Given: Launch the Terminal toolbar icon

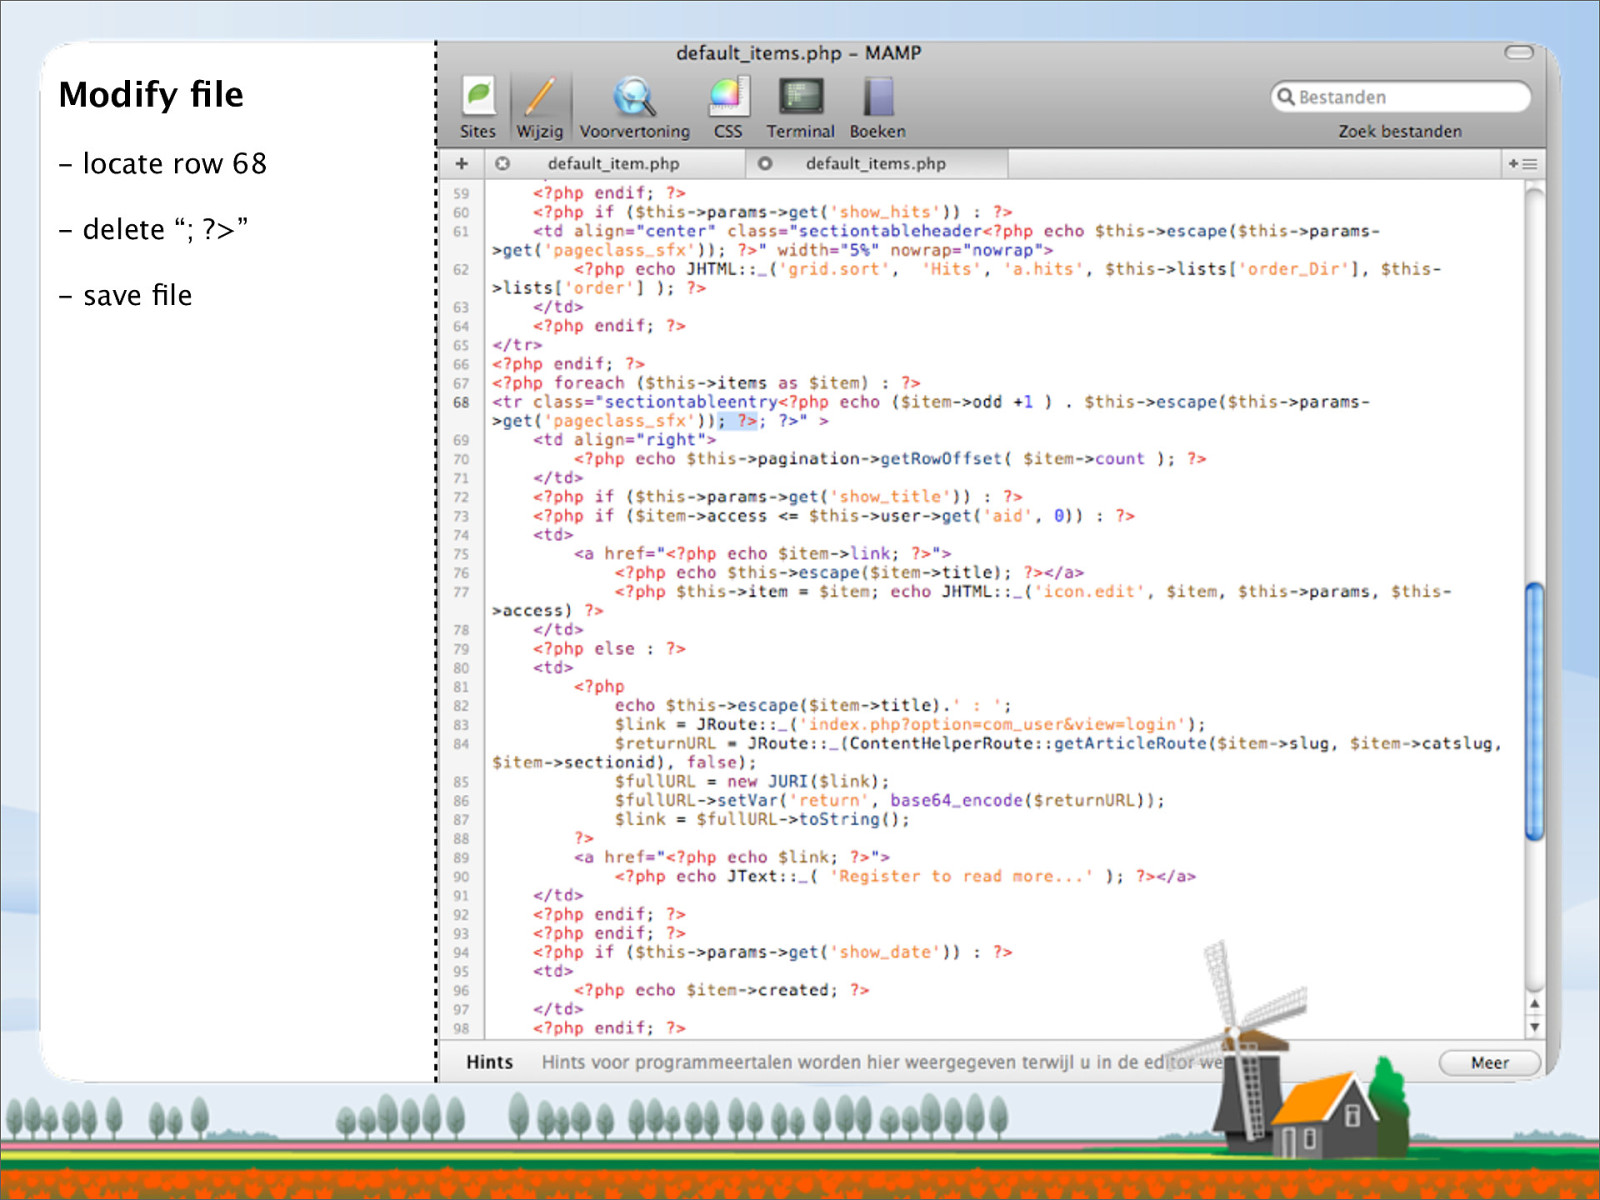Looking at the screenshot, I should [x=801, y=97].
